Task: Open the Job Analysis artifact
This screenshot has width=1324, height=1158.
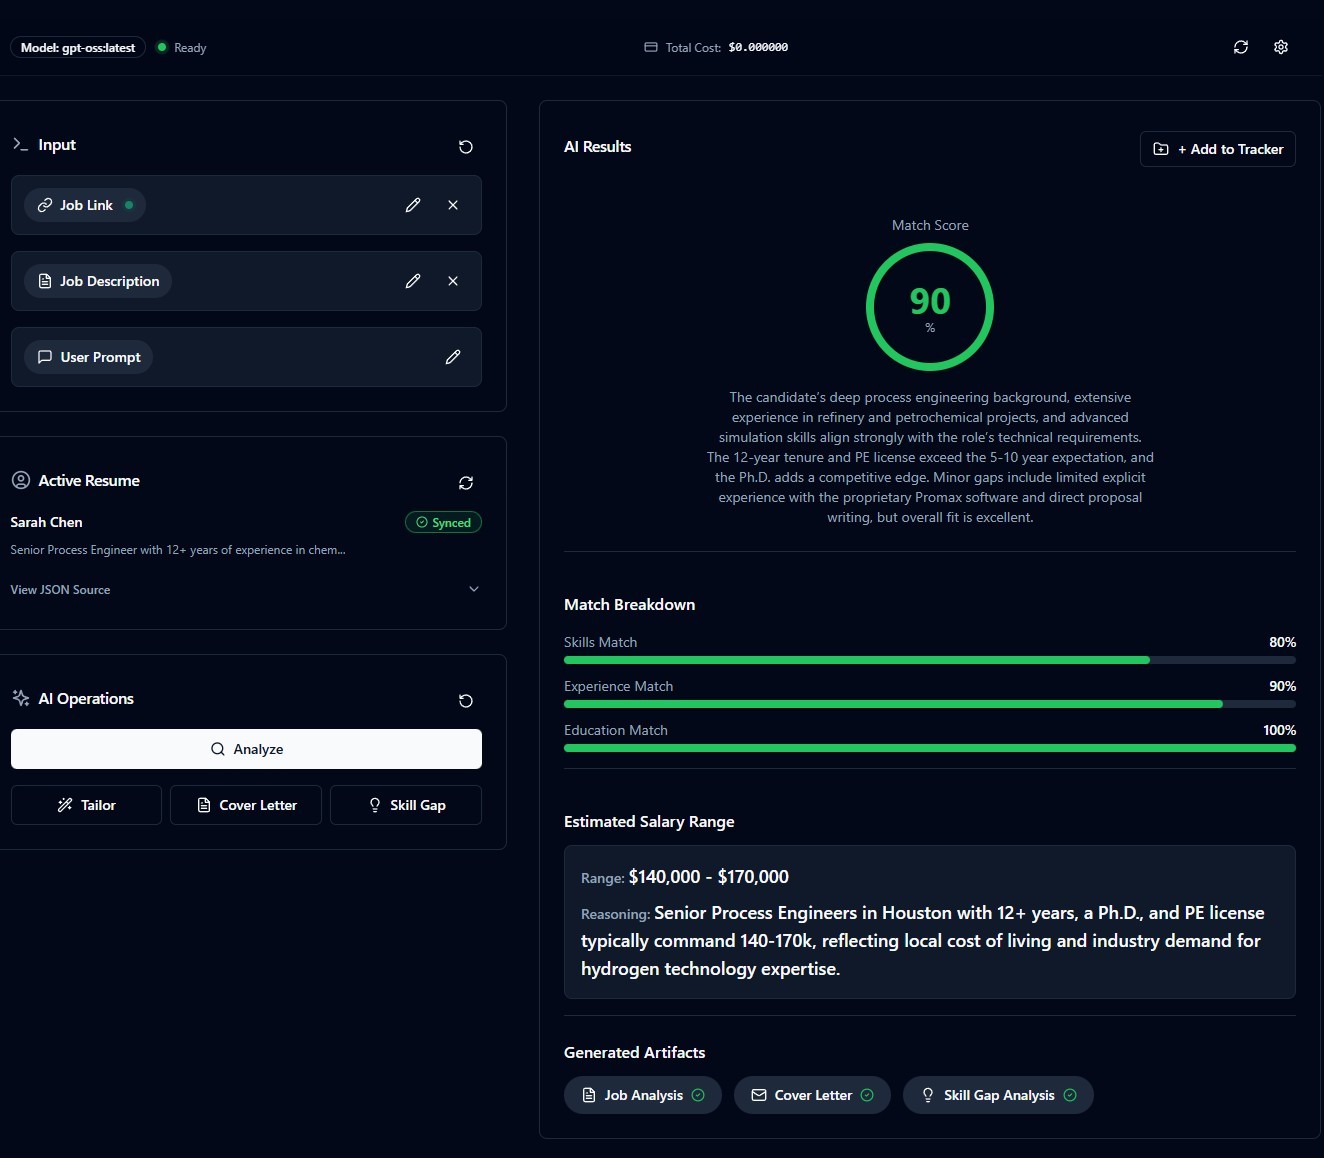Action: click(x=642, y=1095)
